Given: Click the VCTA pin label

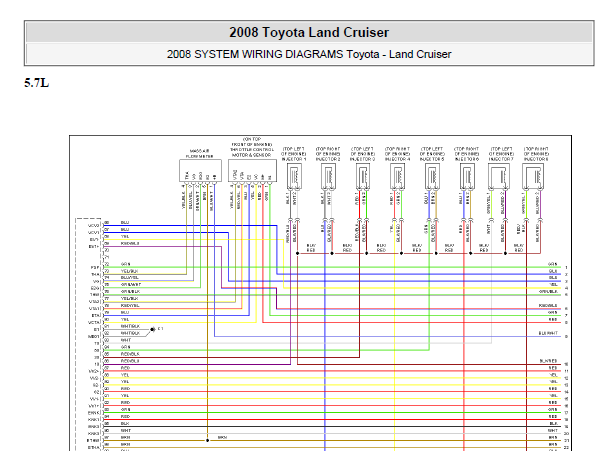Looking at the screenshot, I should 93,323.
